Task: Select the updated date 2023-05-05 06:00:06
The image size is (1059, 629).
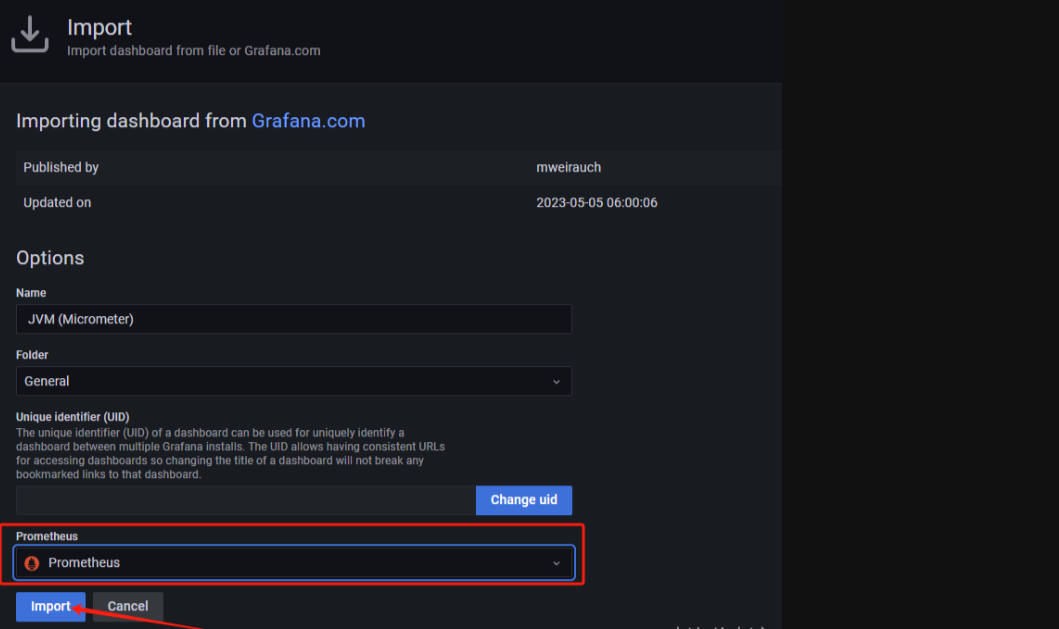Action: point(596,203)
